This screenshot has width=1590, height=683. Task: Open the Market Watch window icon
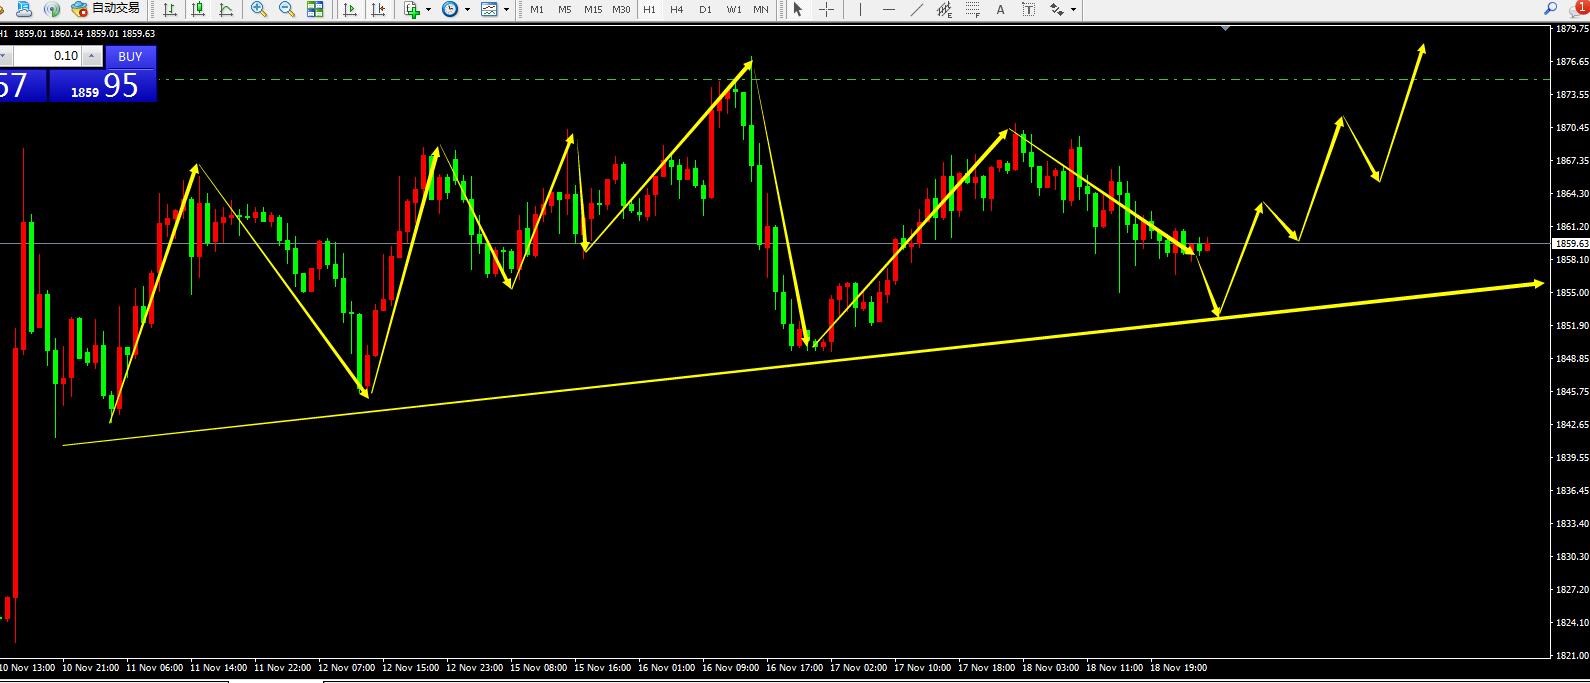click(24, 9)
